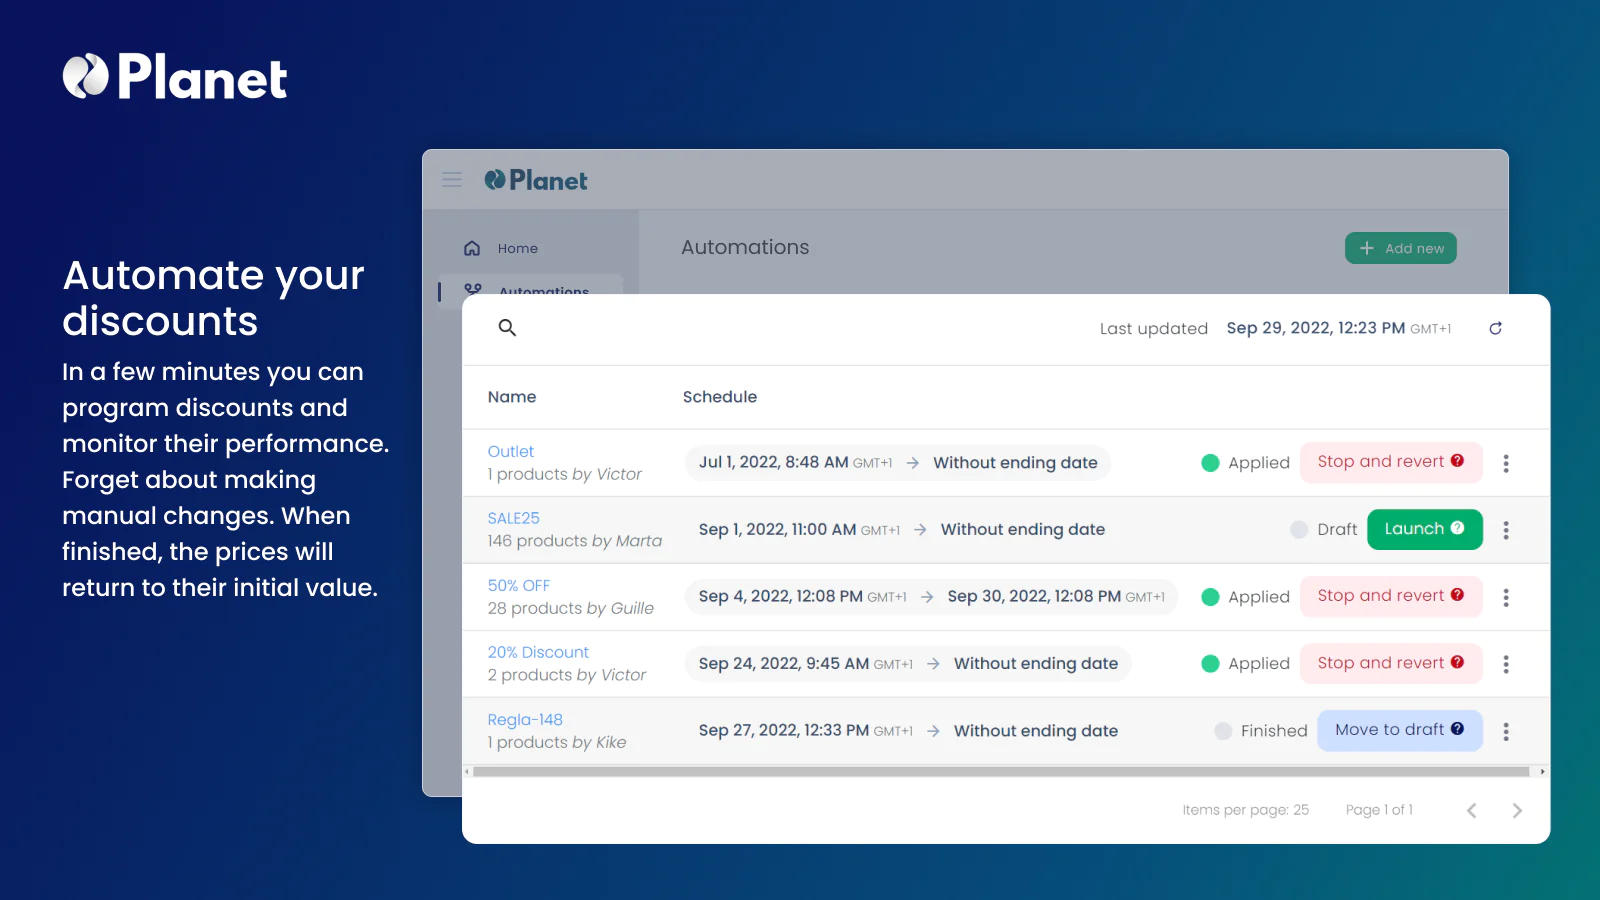Click the Planet logo in the app header
The image size is (1600, 900).
pos(535,180)
